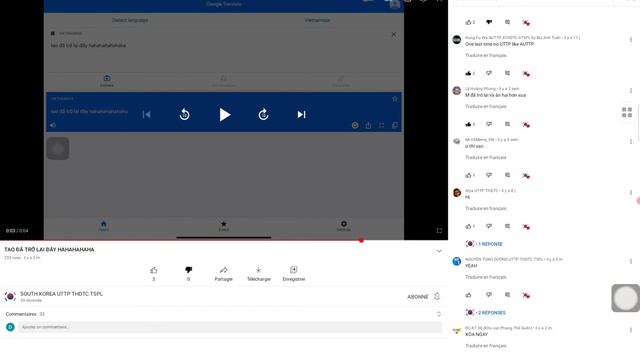Like the 'Hi' comment by Alya
Viewport: 640px width, 360px height.
pyautogui.click(x=468, y=226)
